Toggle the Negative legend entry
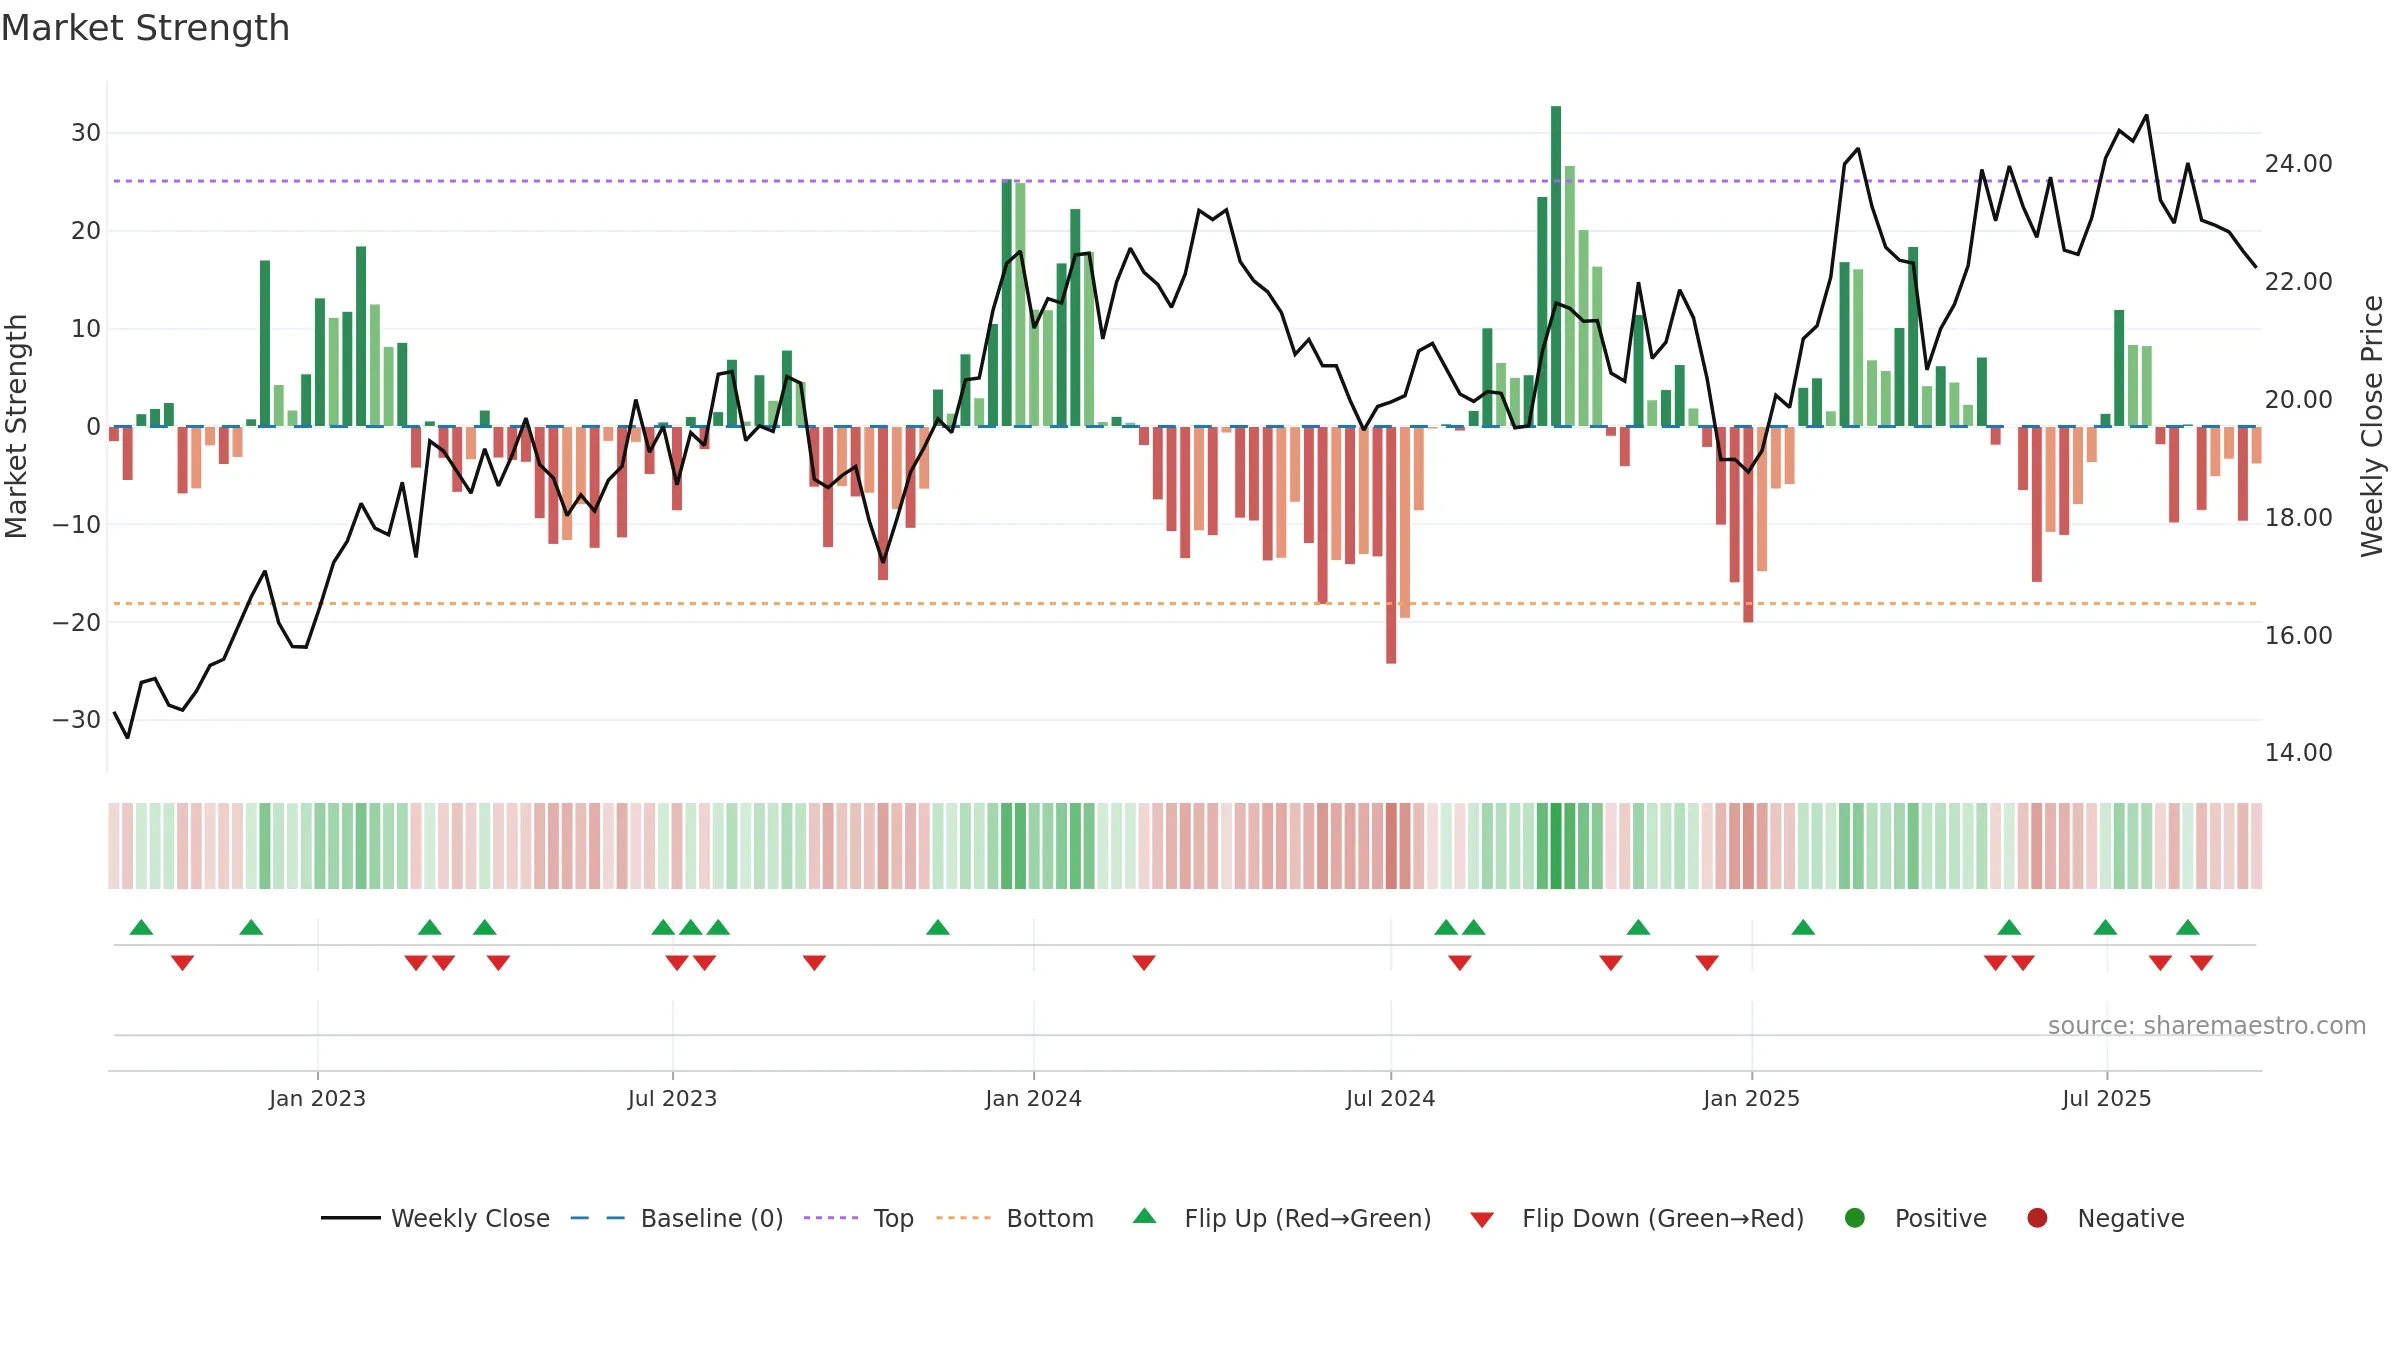Image resolution: width=2400 pixels, height=1350 pixels. [2105, 1218]
